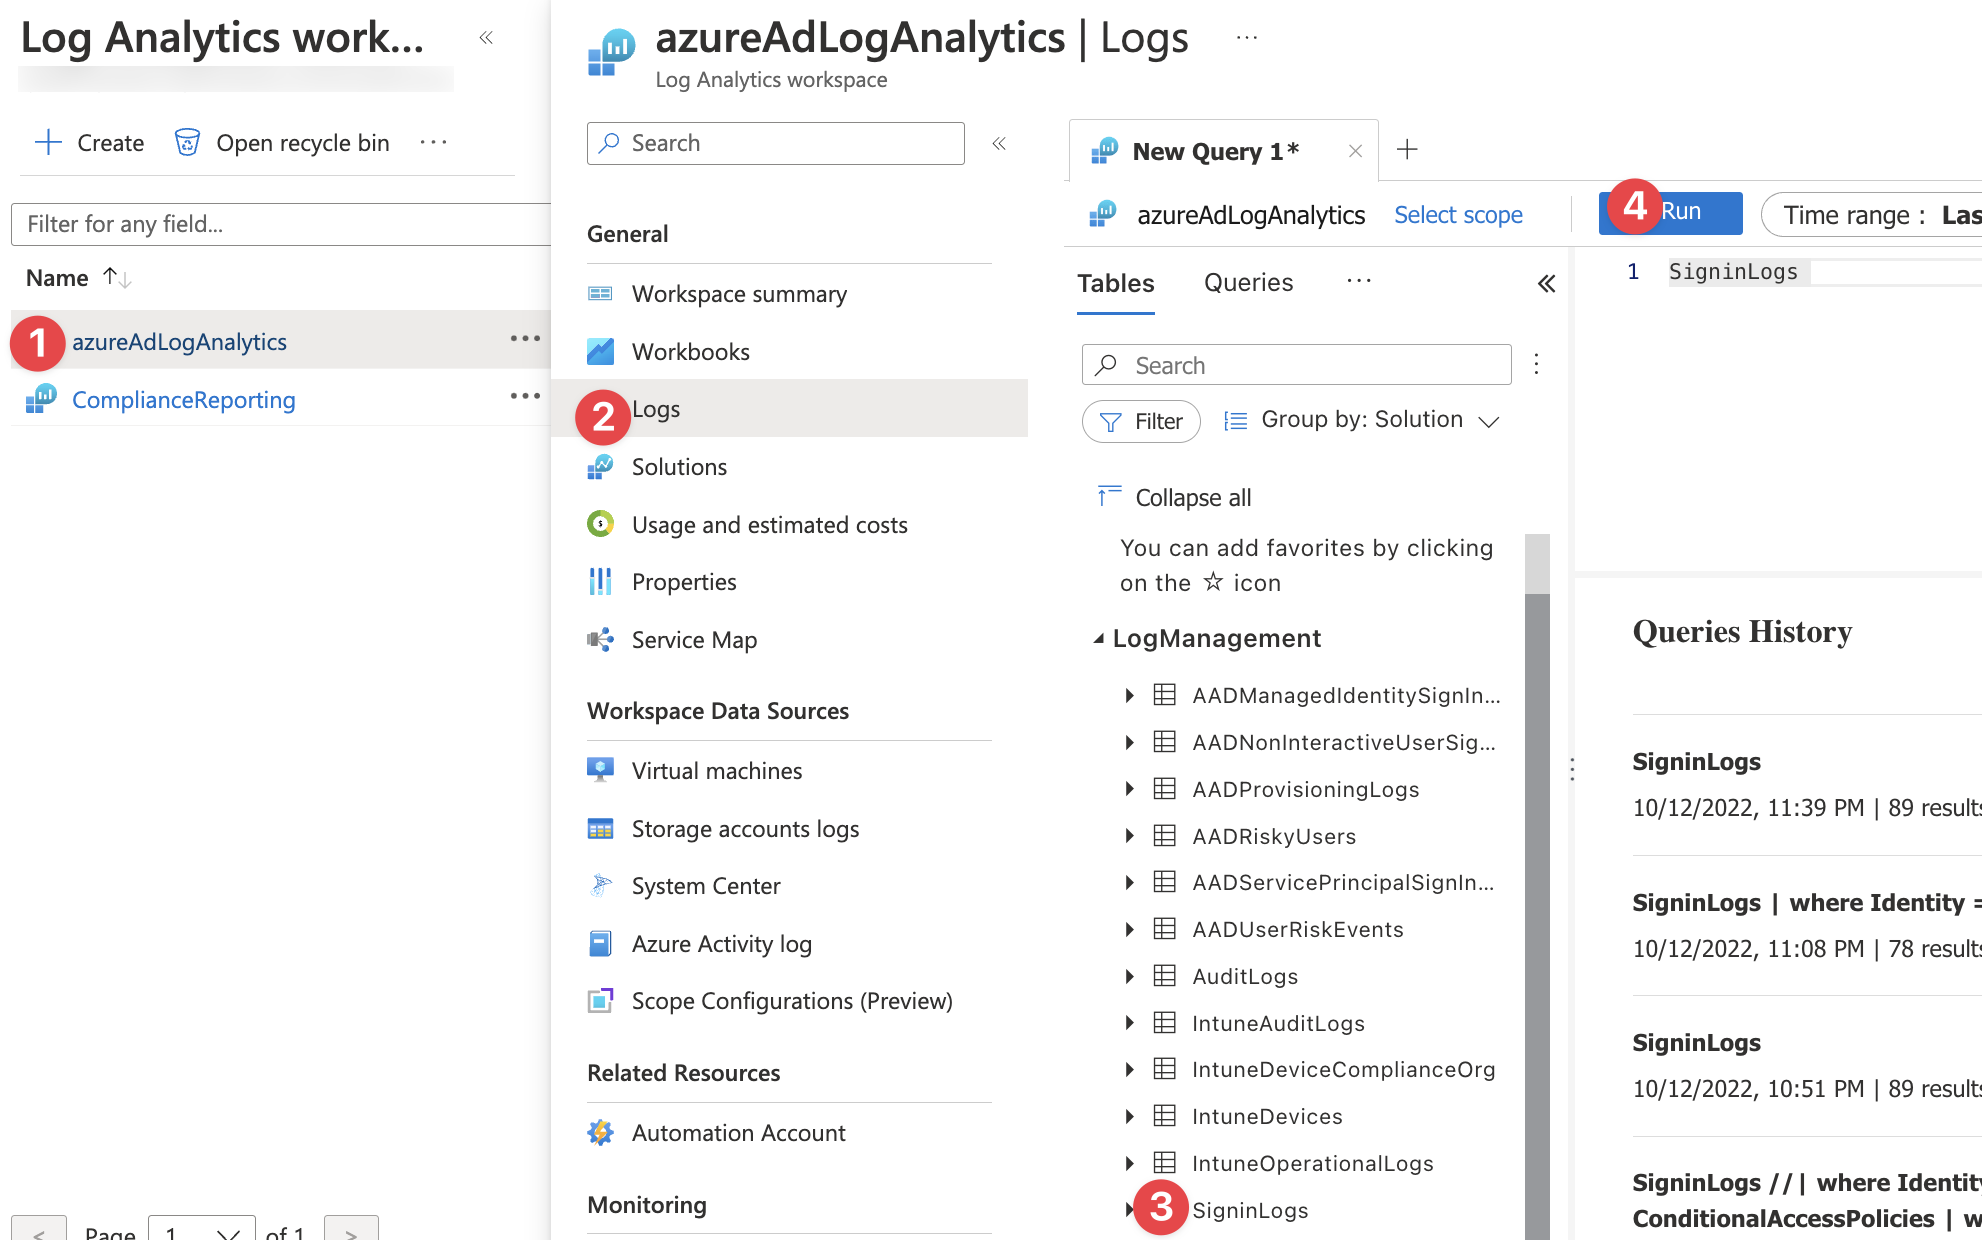The image size is (1982, 1240).
Task: Open the Automation Account resource
Action: click(x=738, y=1132)
